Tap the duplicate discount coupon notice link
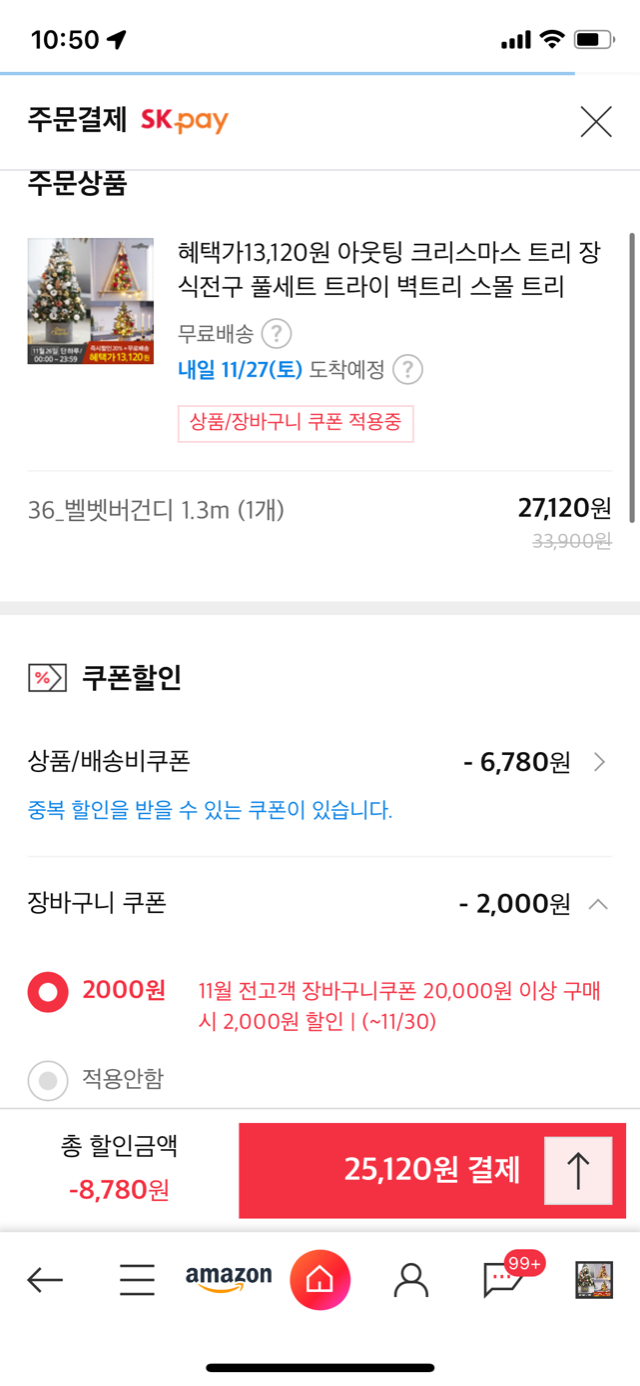Screen dimensions: 640x1386 coord(210,810)
